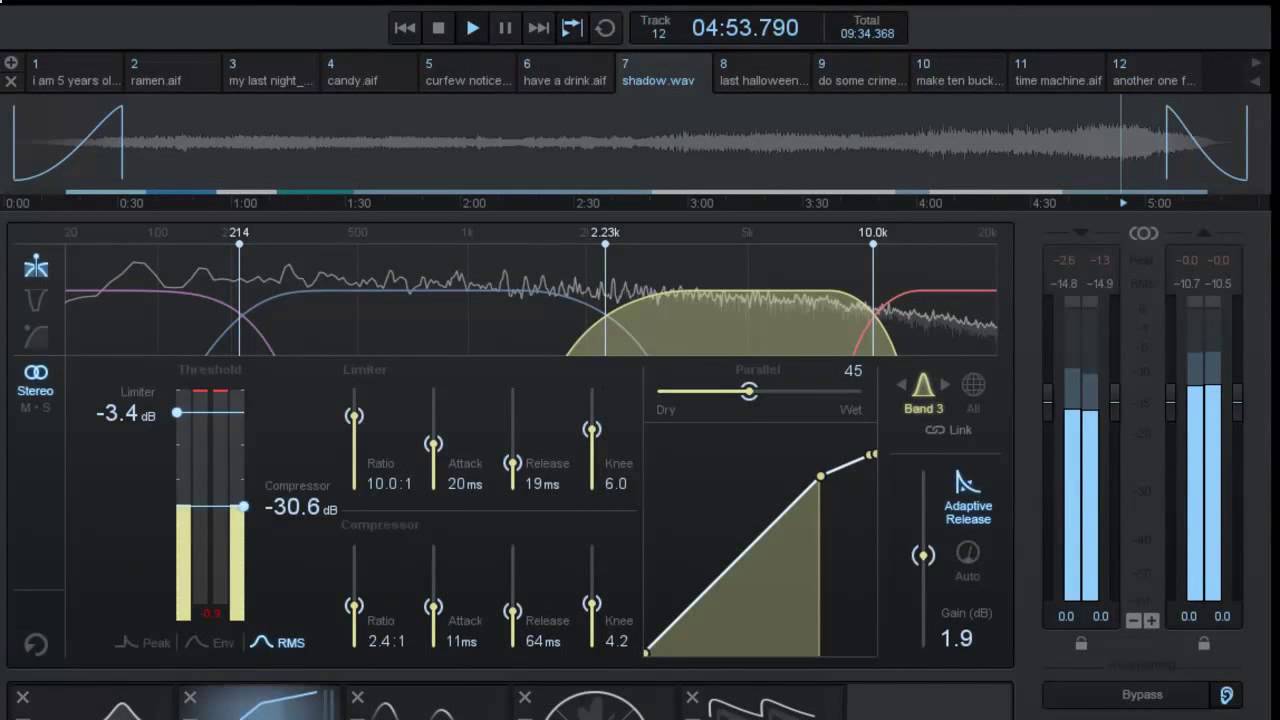Image resolution: width=1280 pixels, height=720 pixels.
Task: Select Env detection mode
Action: coord(211,642)
